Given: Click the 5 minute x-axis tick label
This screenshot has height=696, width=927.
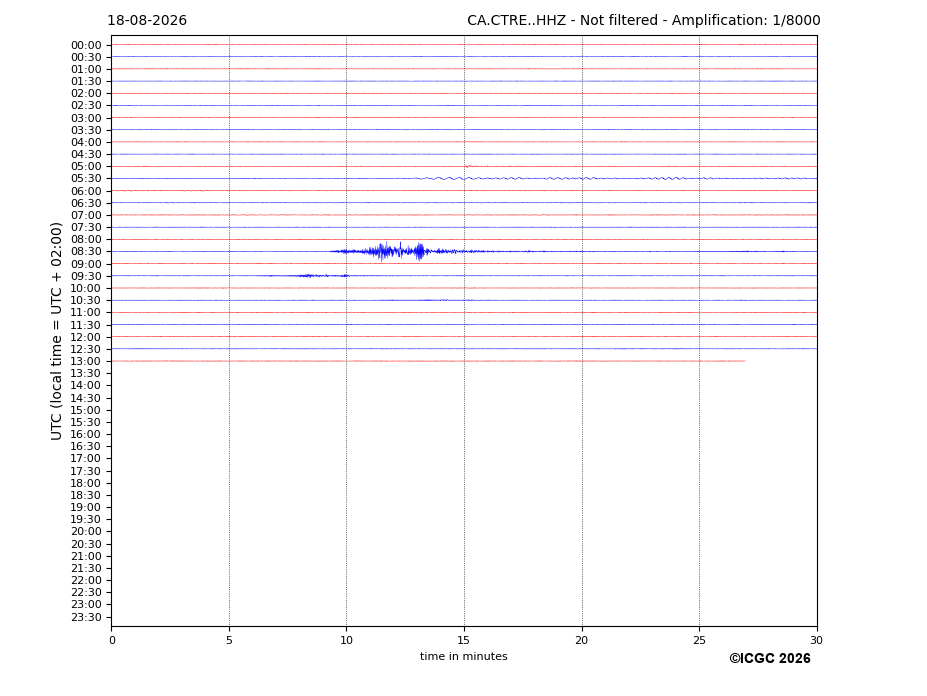Looking at the screenshot, I should (229, 640).
